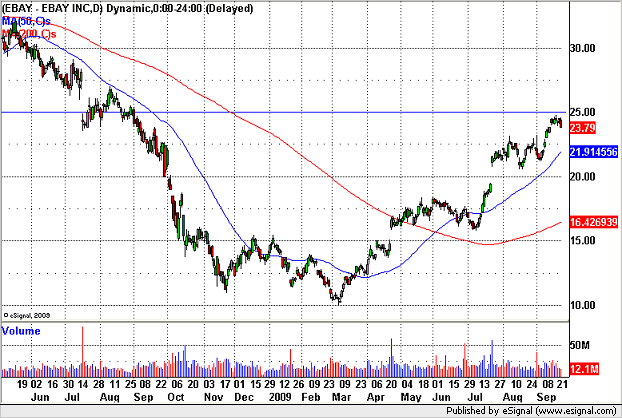Select the MA(200,C)s indicator label
Screen dimensions: 622x418
tap(29, 34)
